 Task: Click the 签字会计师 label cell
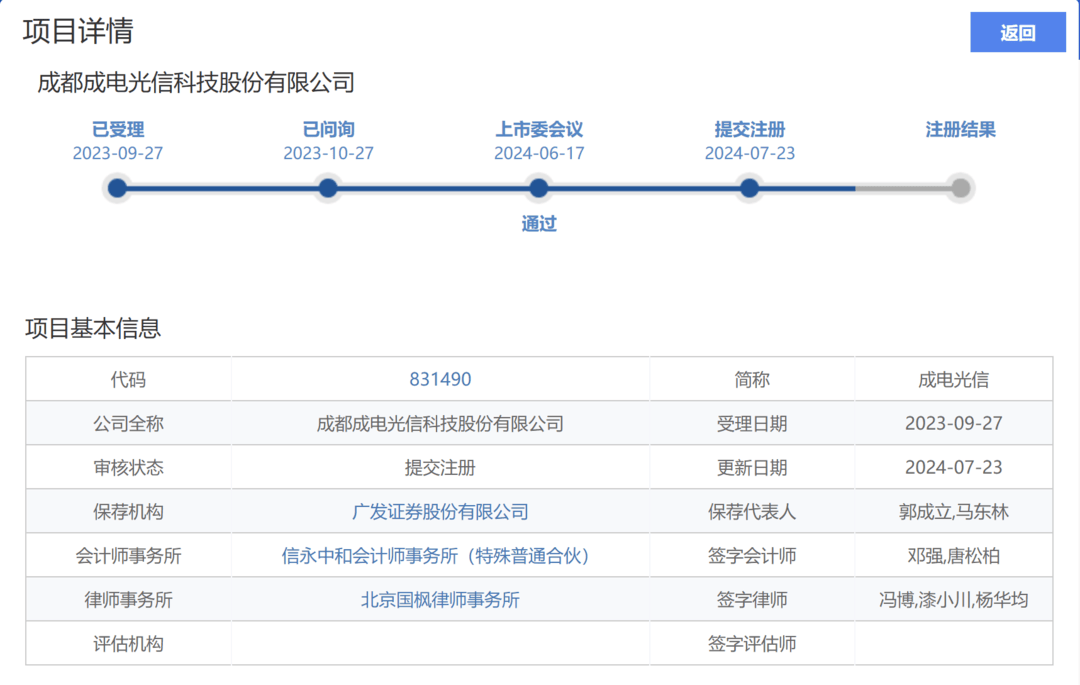[x=752, y=556]
